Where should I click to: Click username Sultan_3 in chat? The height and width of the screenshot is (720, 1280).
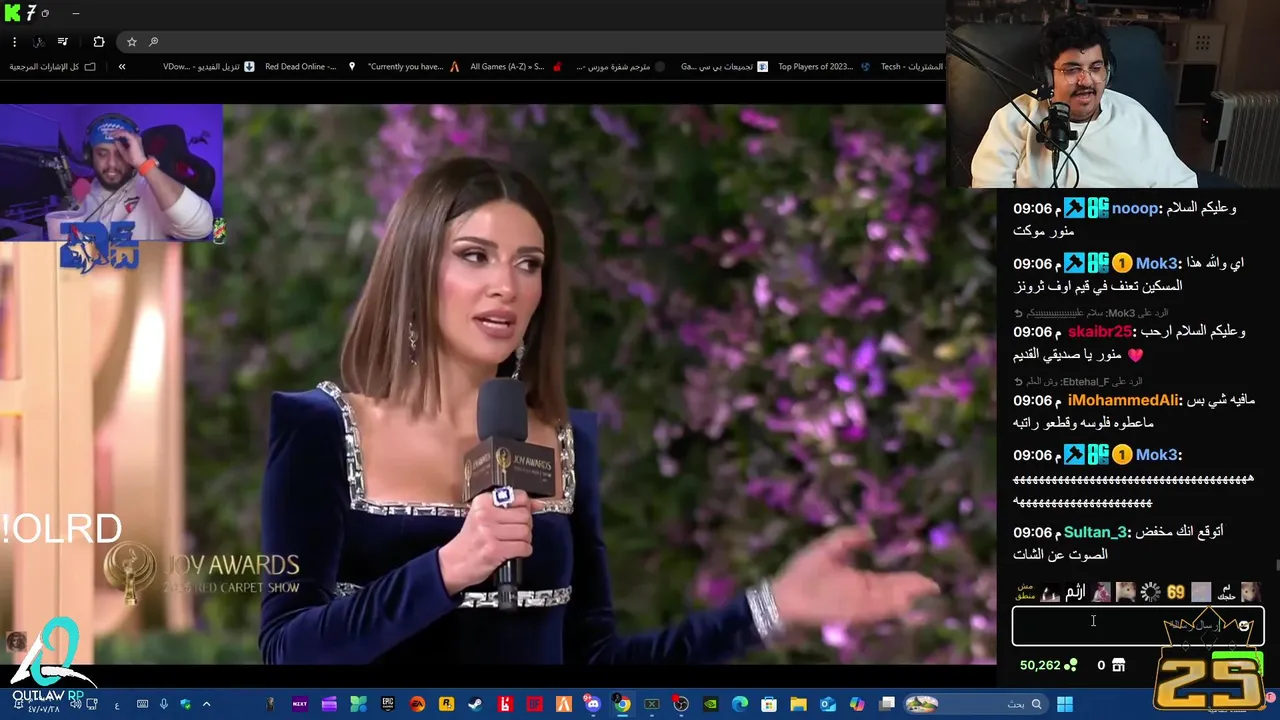(1093, 532)
